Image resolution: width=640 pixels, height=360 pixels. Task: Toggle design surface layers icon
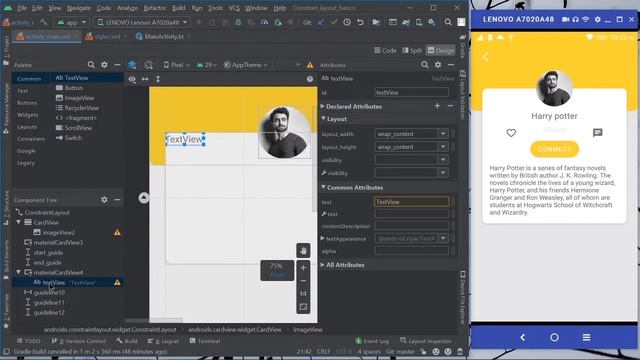[x=132, y=65]
